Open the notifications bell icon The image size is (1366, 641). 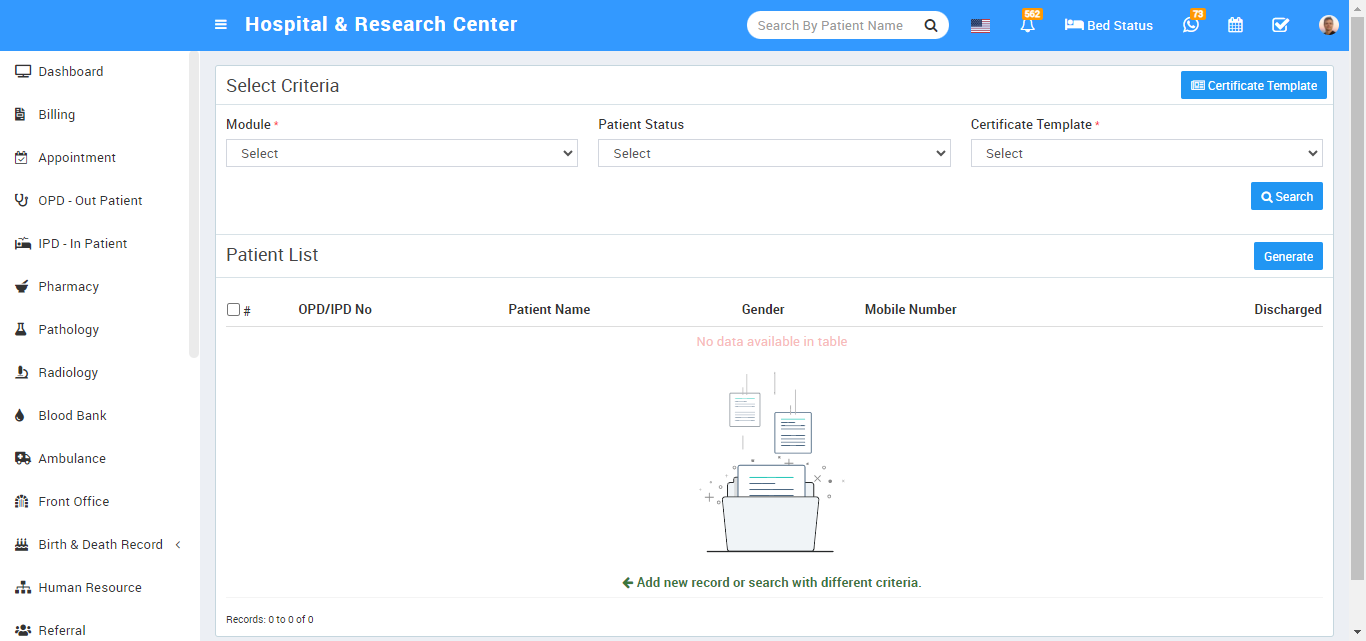(x=1028, y=26)
